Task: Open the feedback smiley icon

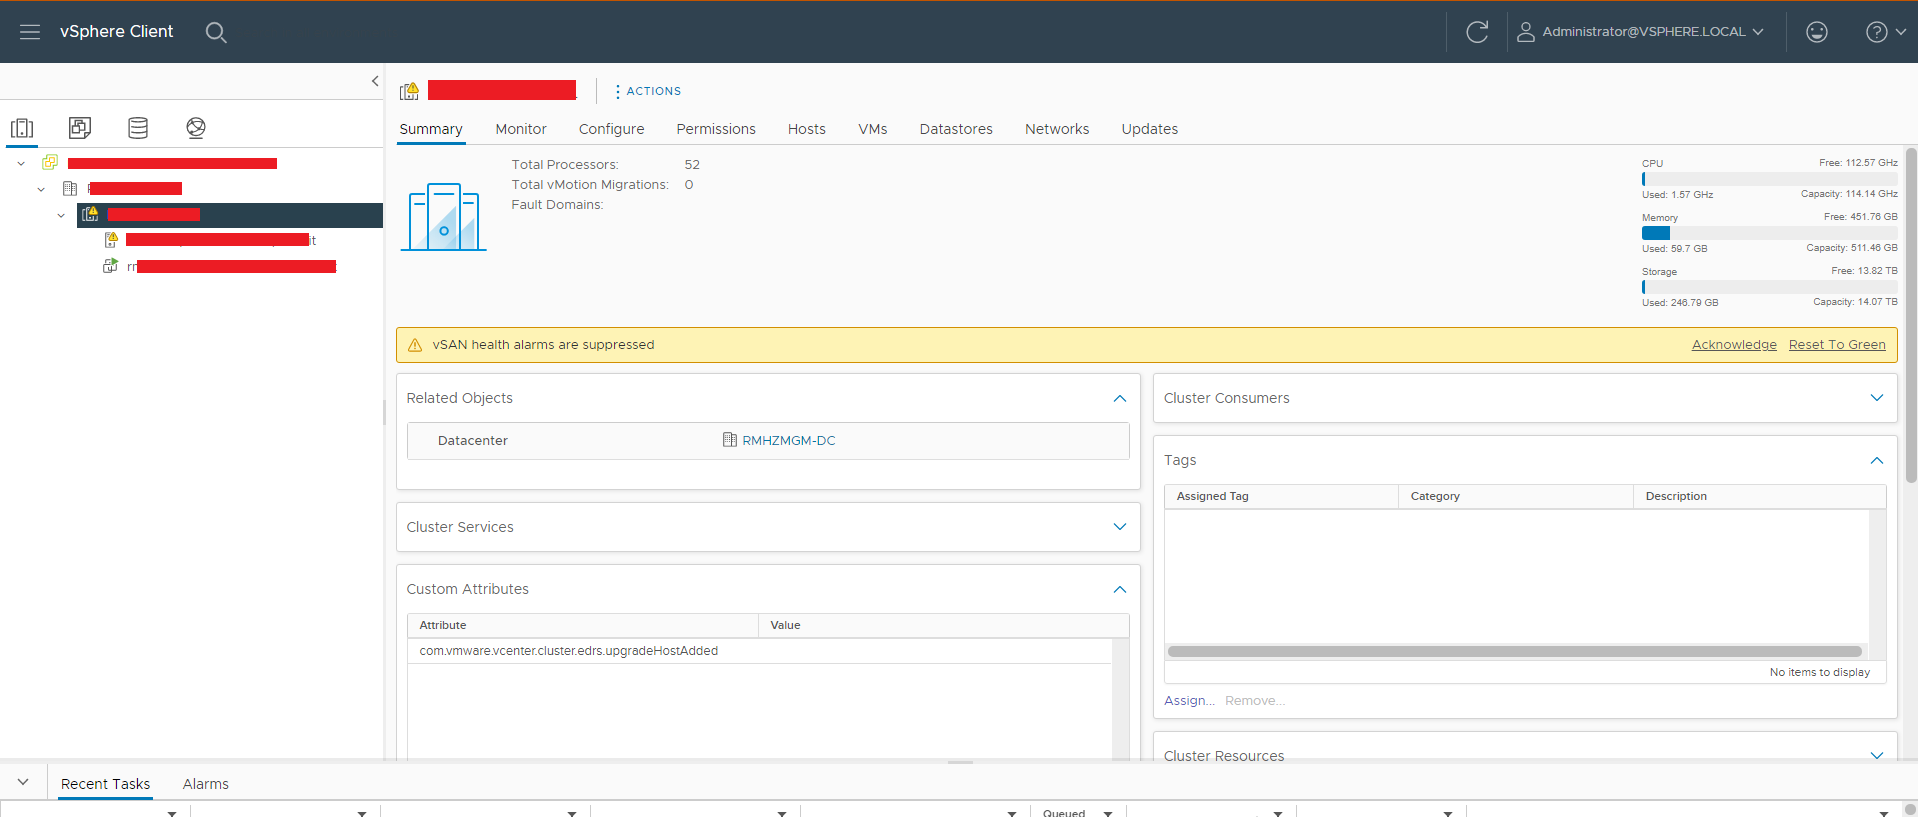Action: click(x=1817, y=32)
